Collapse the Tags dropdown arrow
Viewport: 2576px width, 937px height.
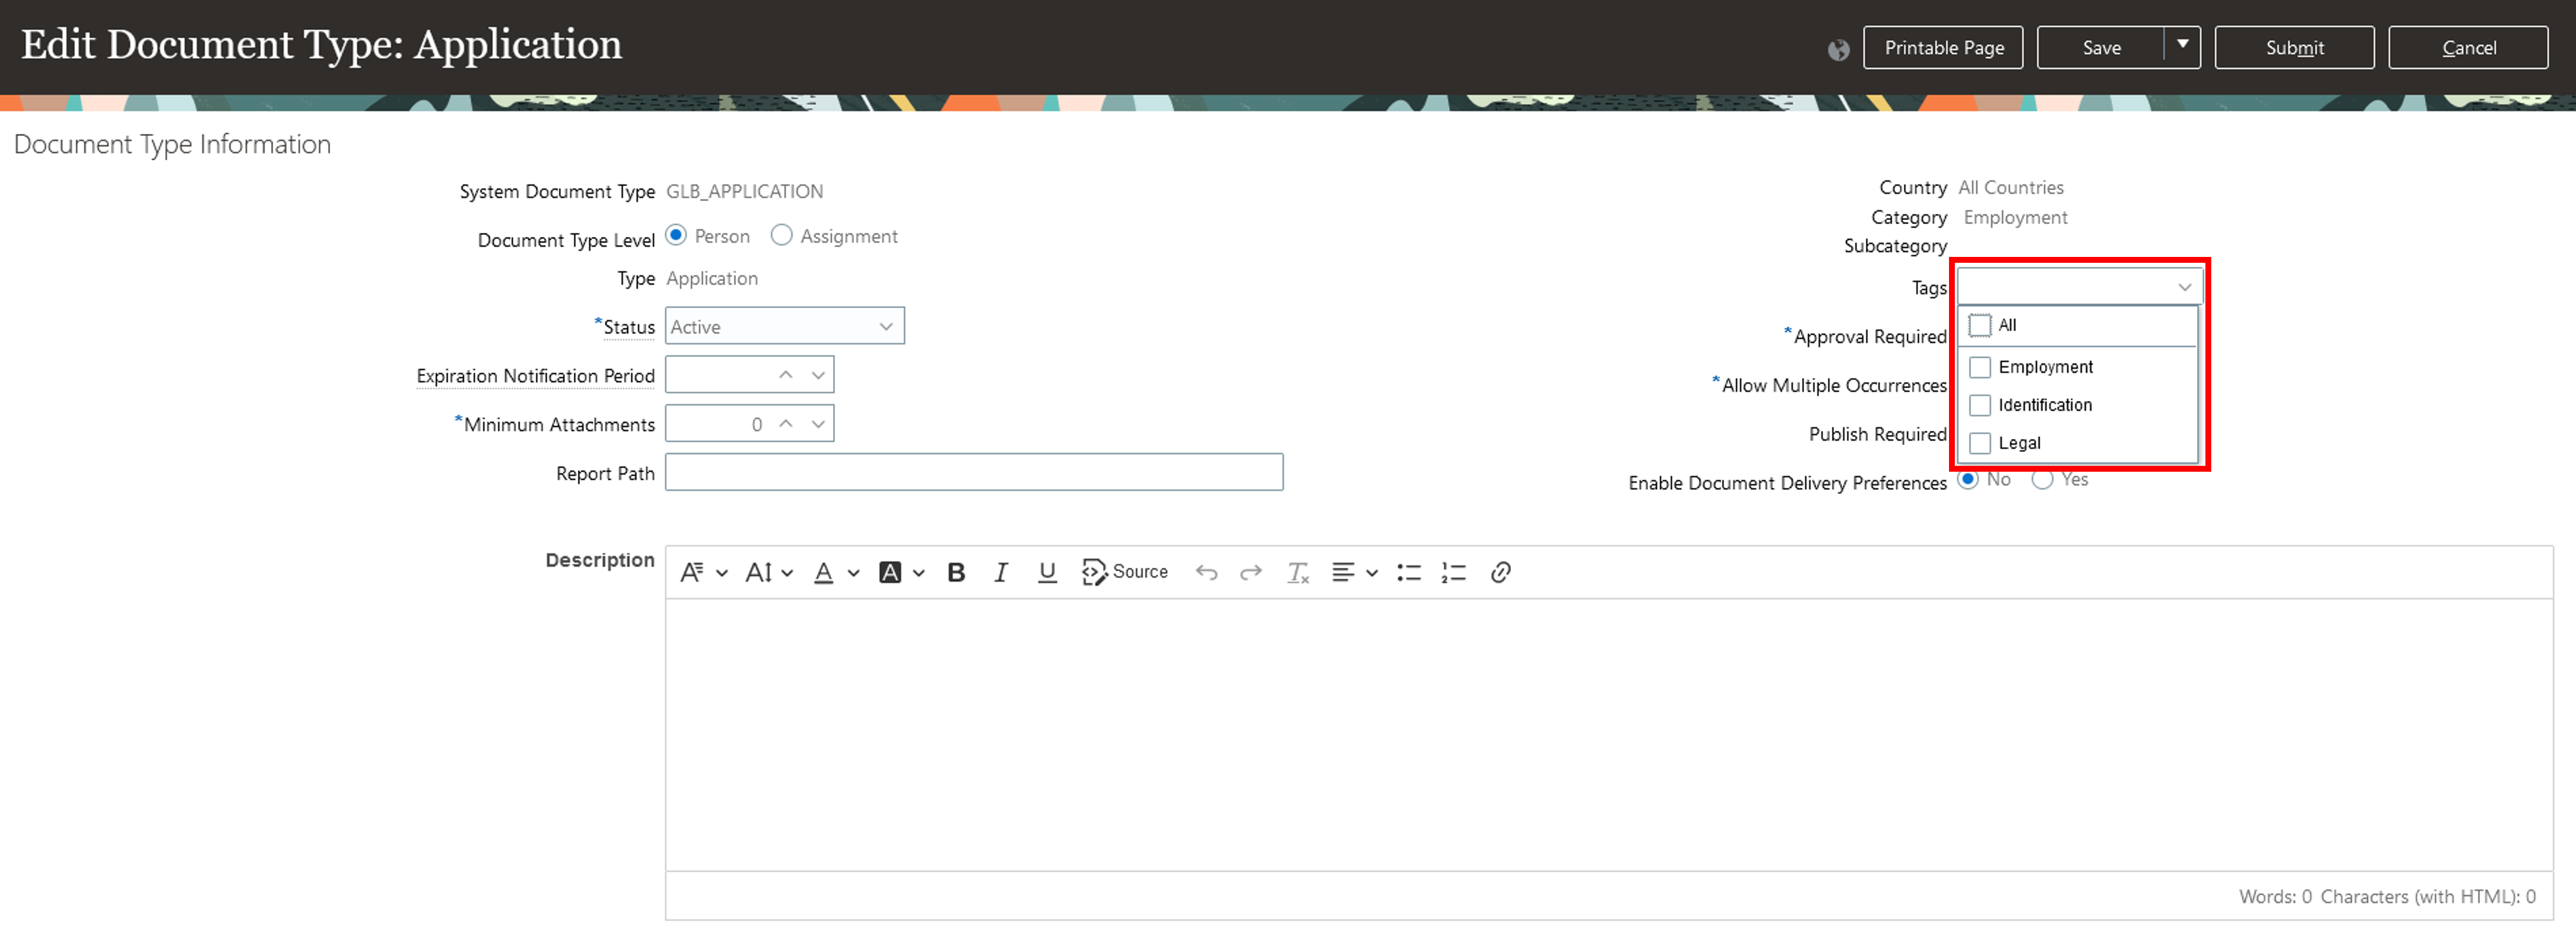click(x=2184, y=287)
